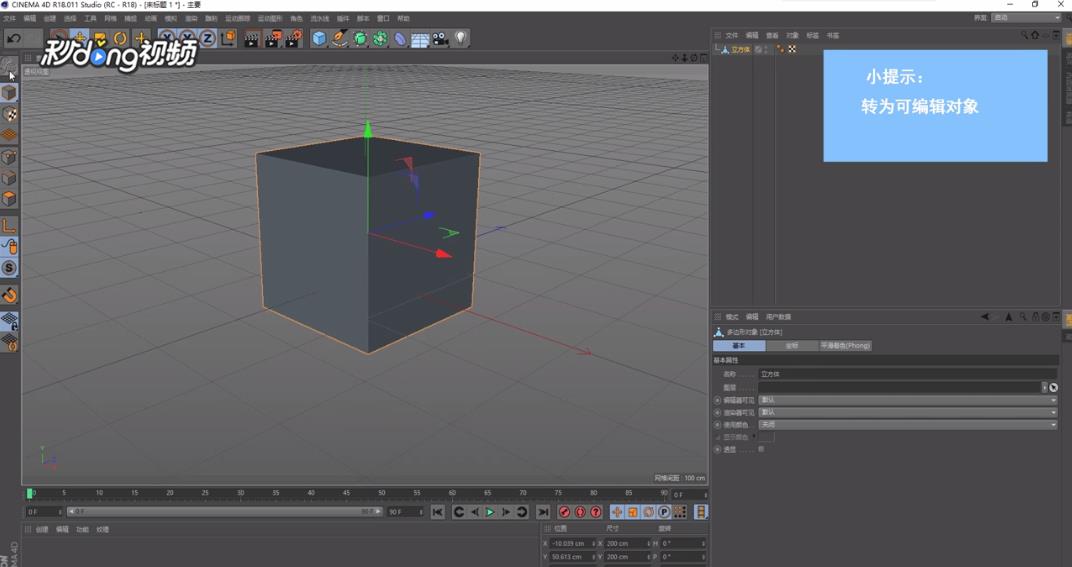1072x567 pixels.
Task: Select the Rotate tool in toolbar
Action: (x=120, y=39)
